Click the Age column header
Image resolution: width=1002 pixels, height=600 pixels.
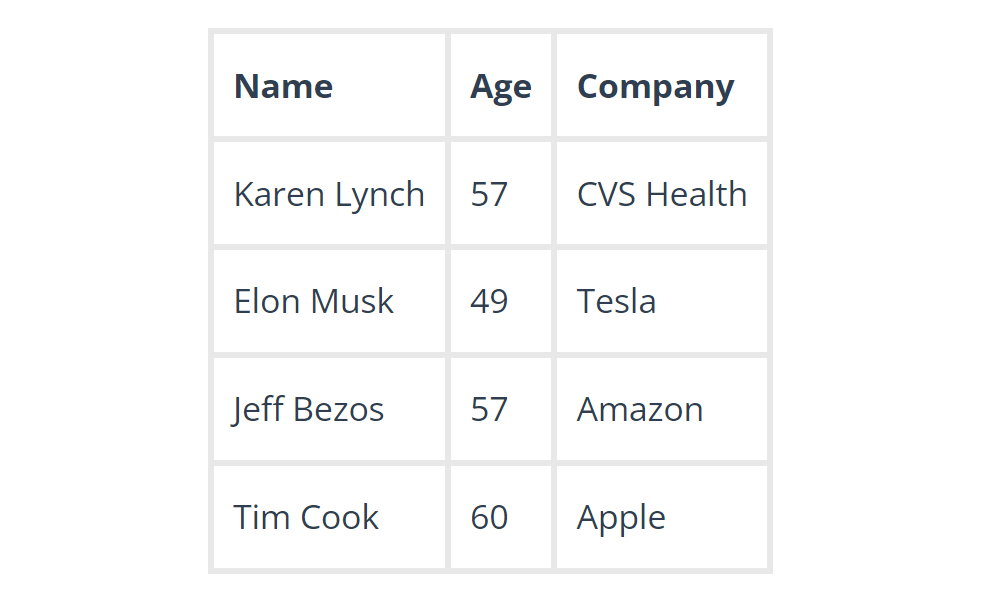501,87
